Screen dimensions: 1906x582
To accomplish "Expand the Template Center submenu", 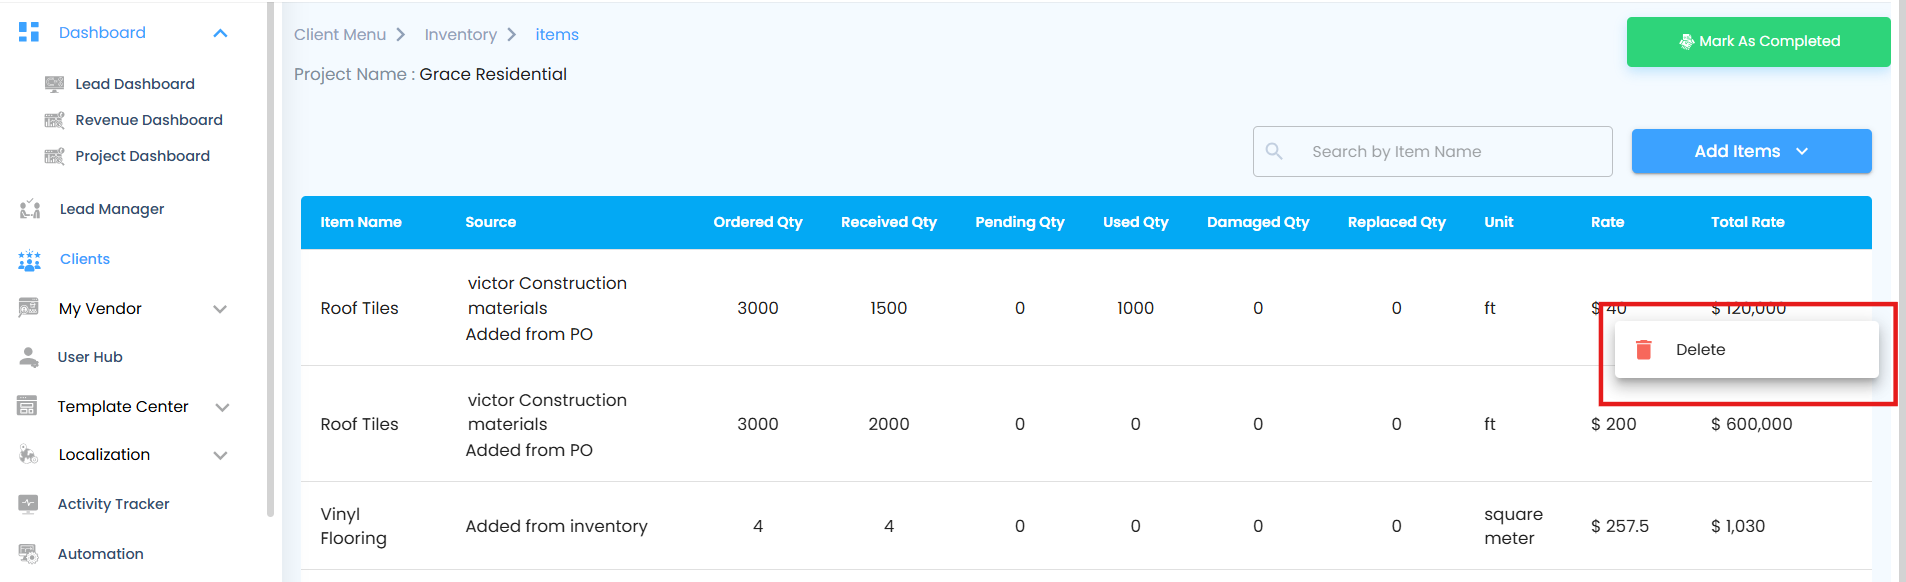I will (x=222, y=407).
